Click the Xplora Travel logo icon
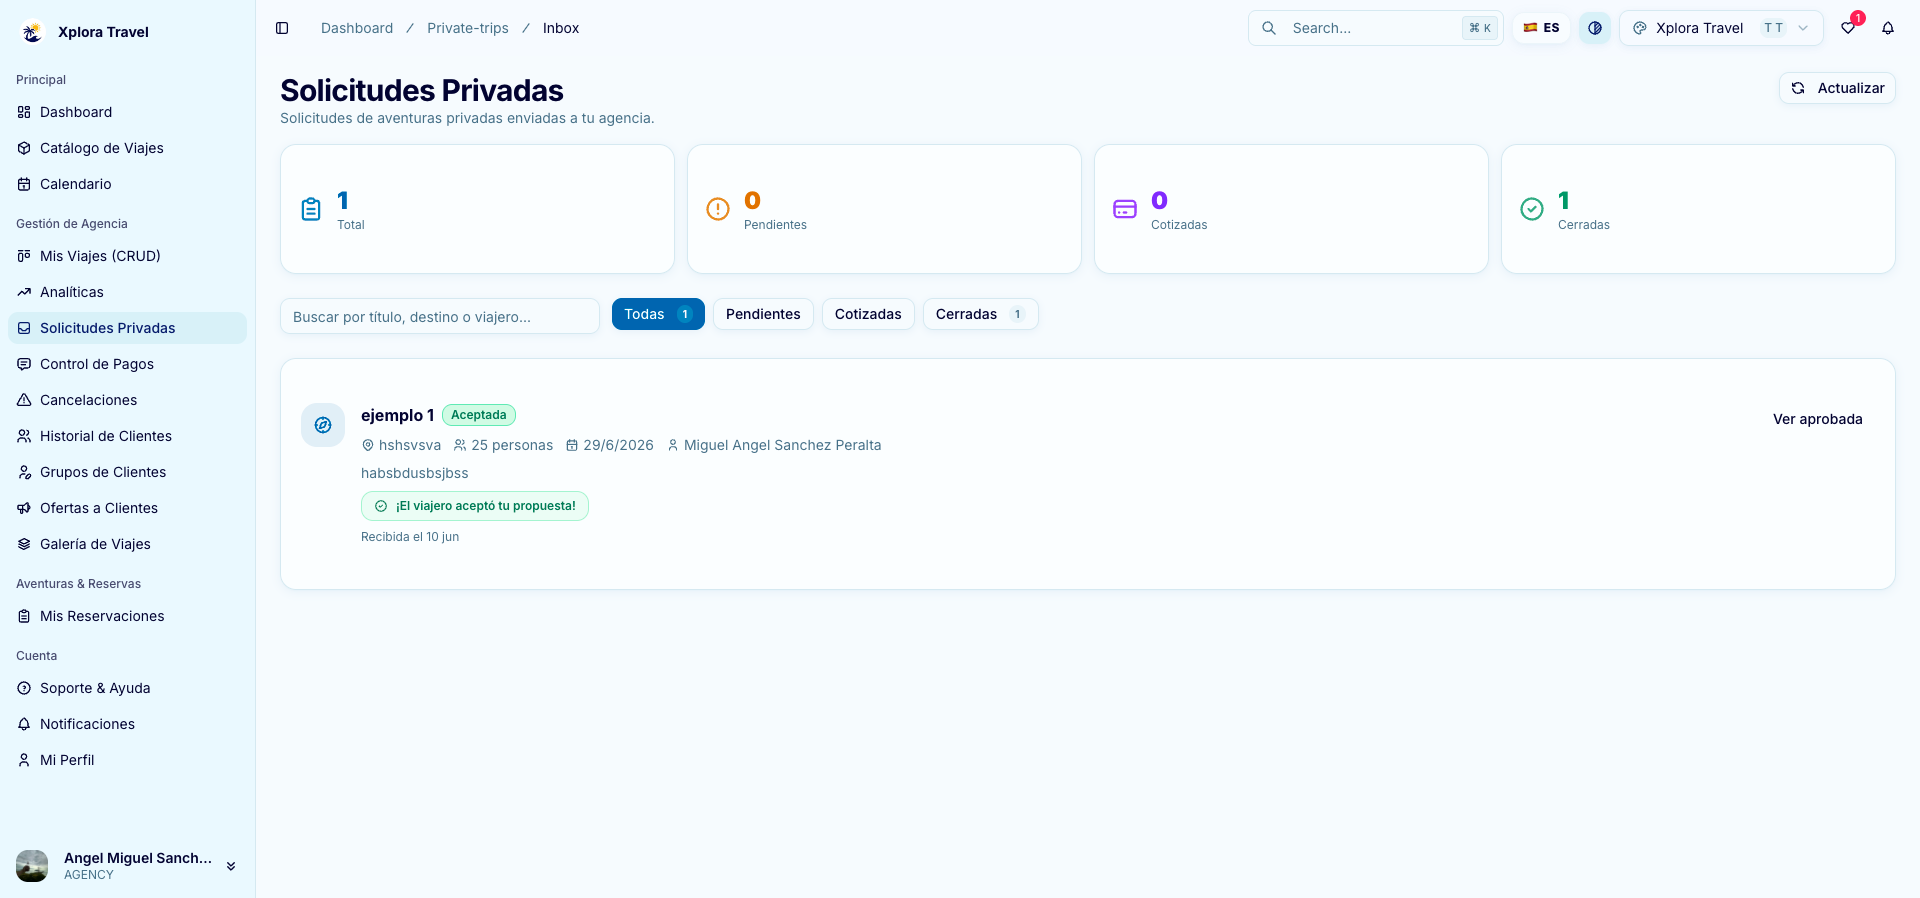The height and width of the screenshot is (898, 1920). (x=32, y=32)
